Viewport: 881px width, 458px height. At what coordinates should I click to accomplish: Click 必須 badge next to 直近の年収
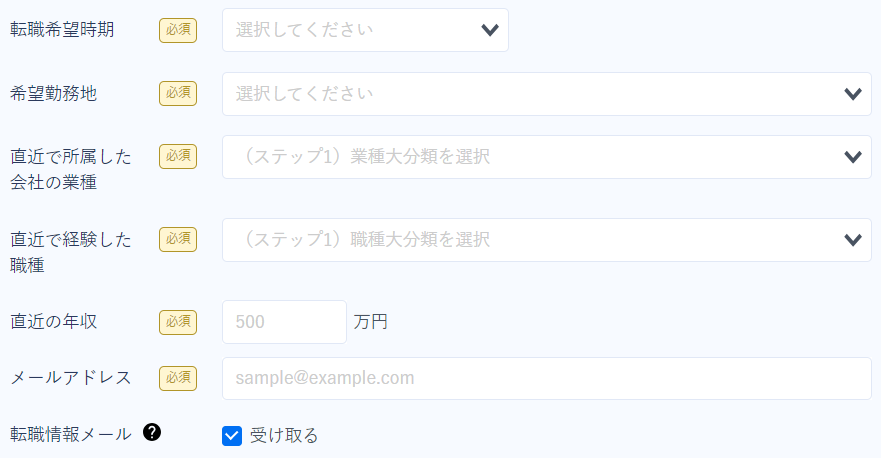(x=178, y=323)
